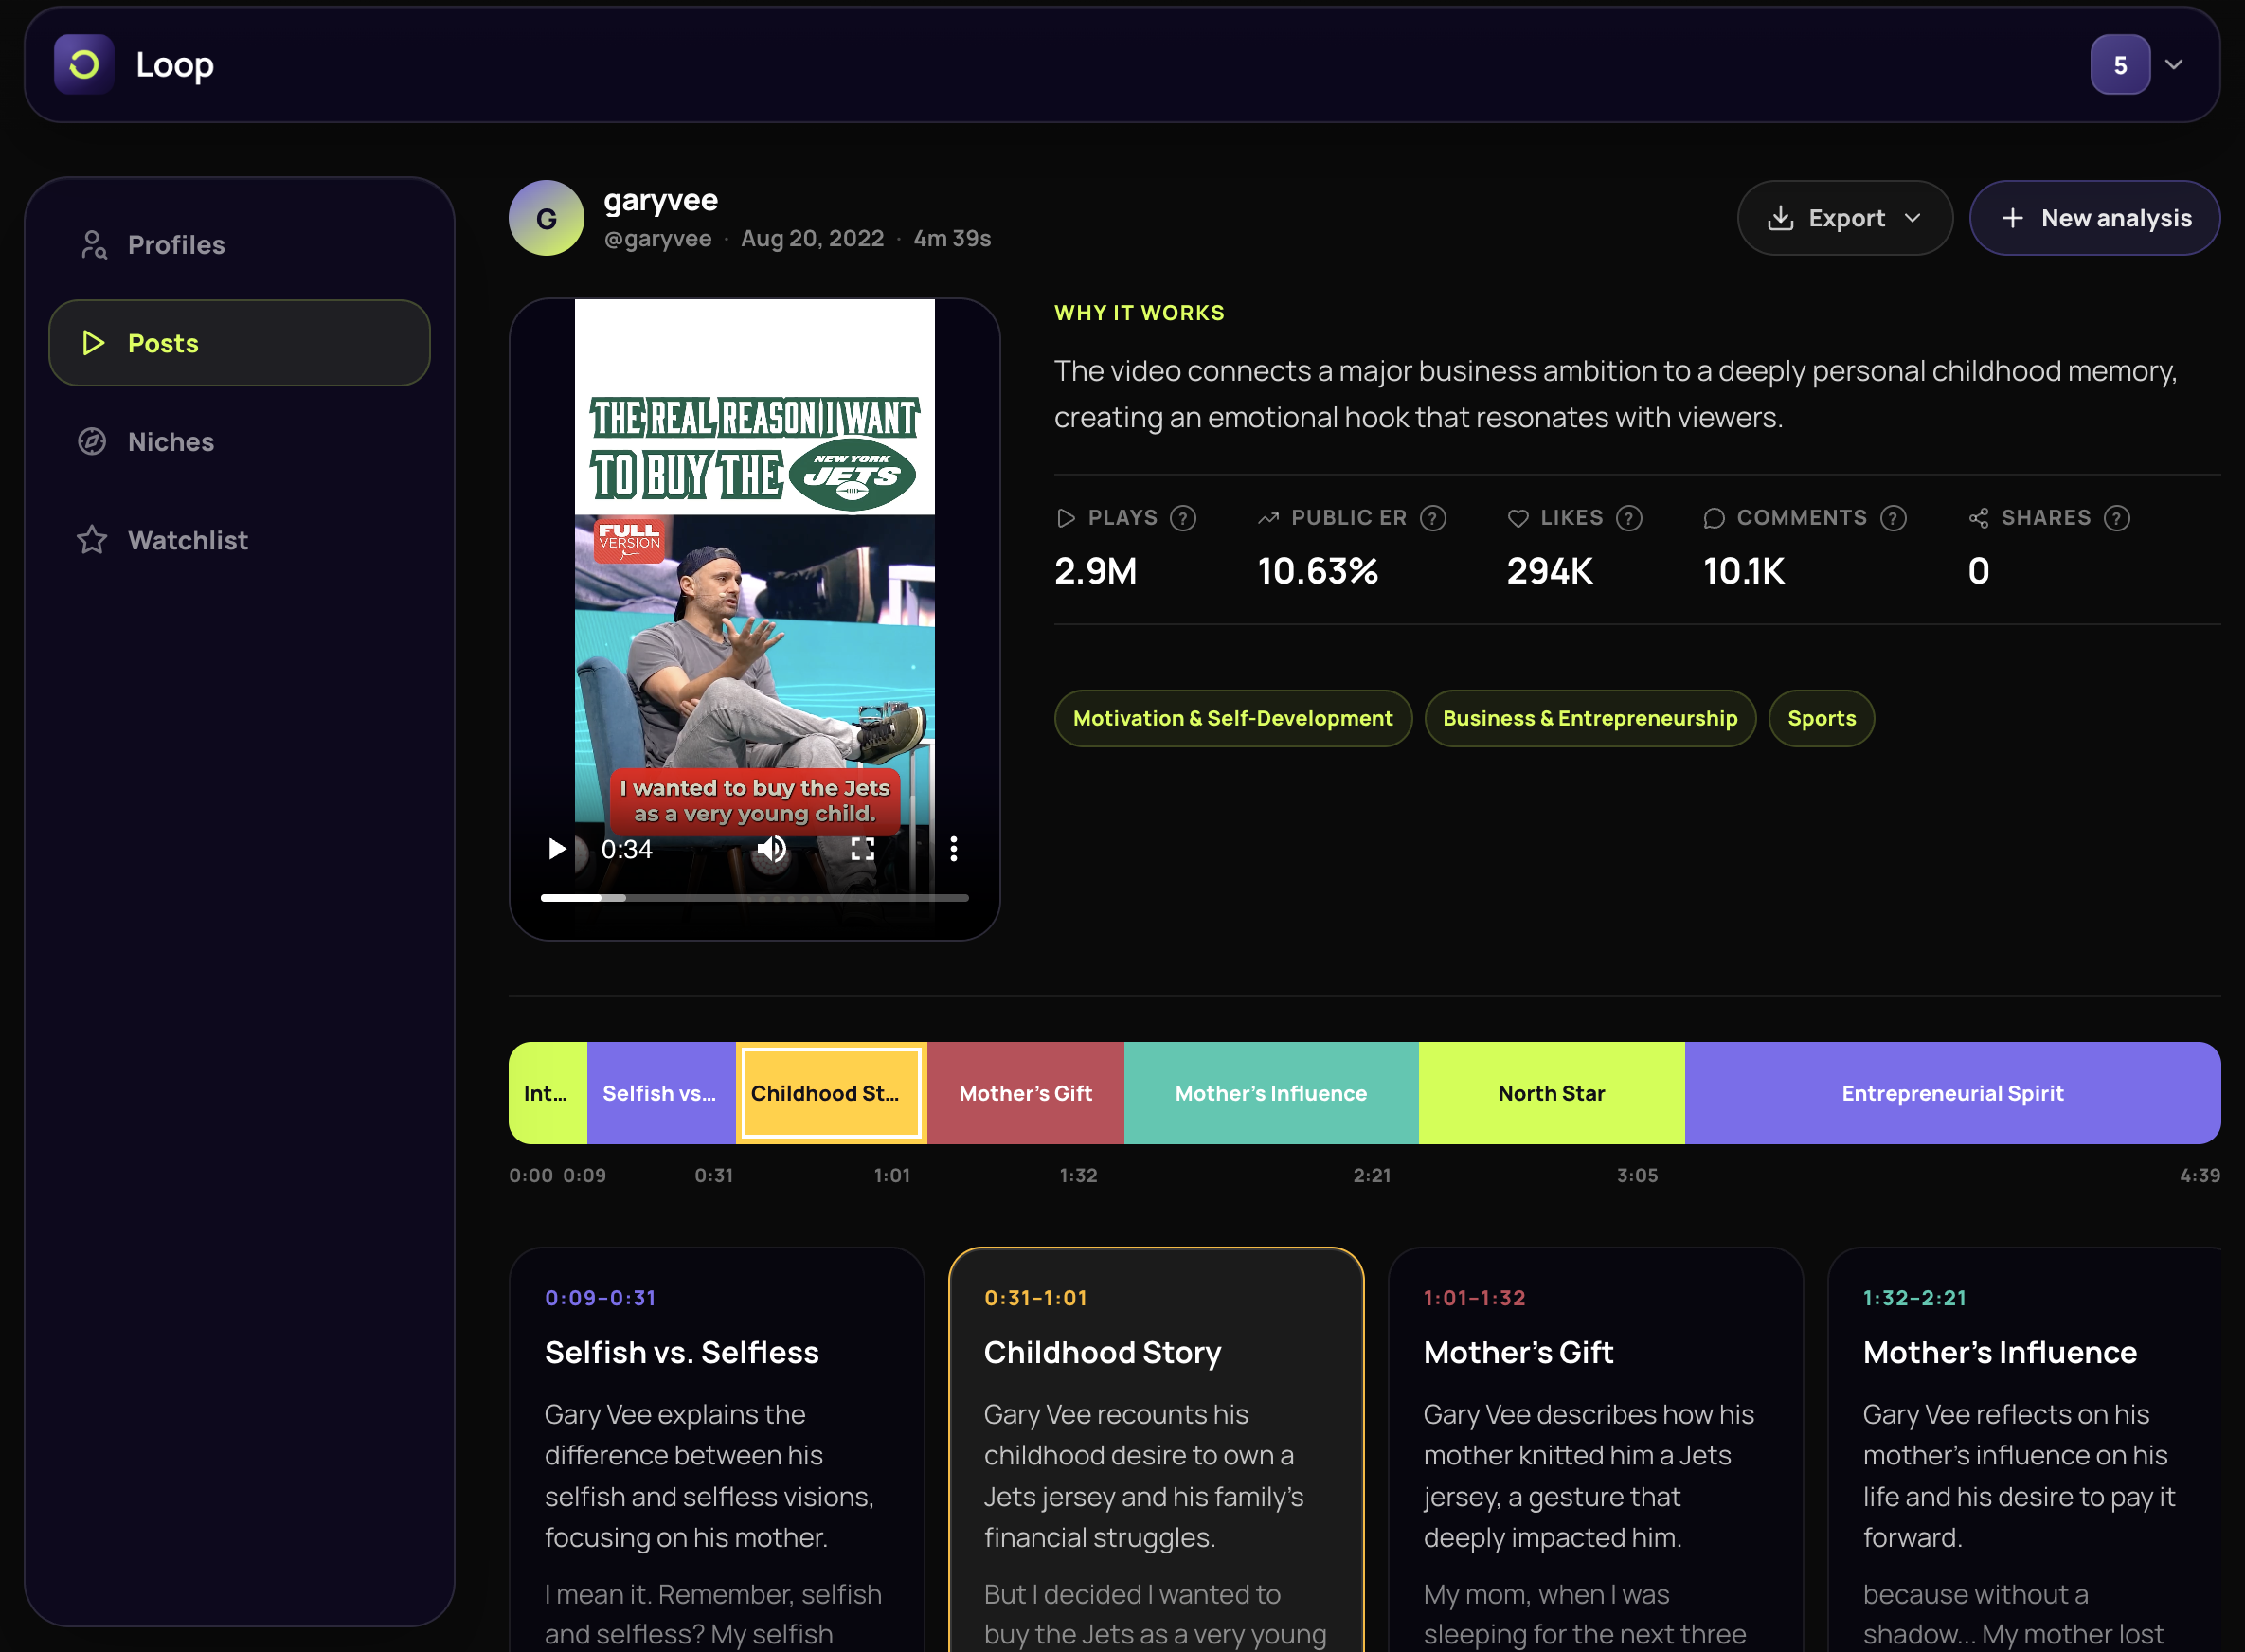This screenshot has height=1652, width=2245.
Task: Open the Selfish vs. Selfless card
Action: [x=716, y=1450]
